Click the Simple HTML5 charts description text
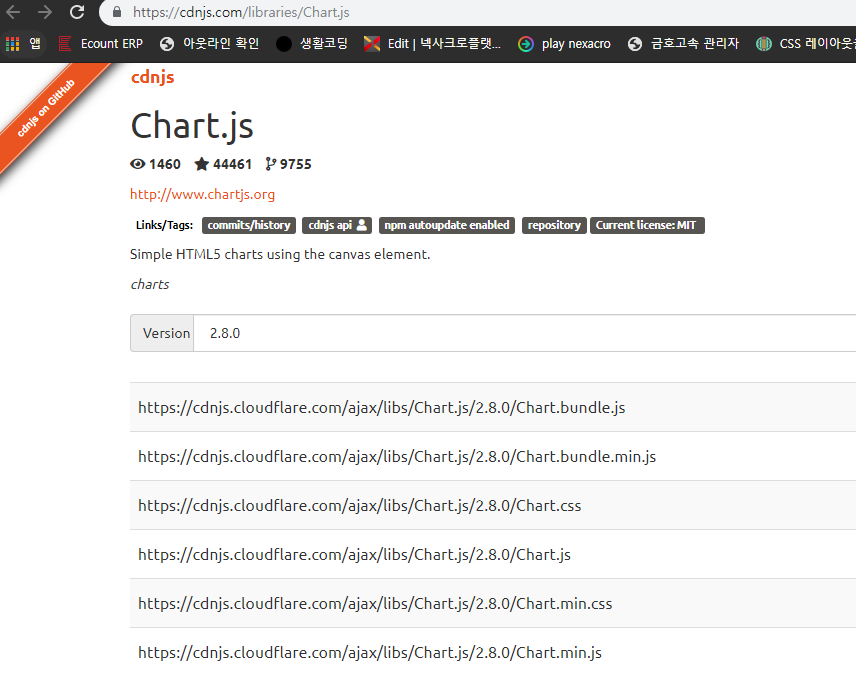The width and height of the screenshot is (856, 681). pos(280,254)
